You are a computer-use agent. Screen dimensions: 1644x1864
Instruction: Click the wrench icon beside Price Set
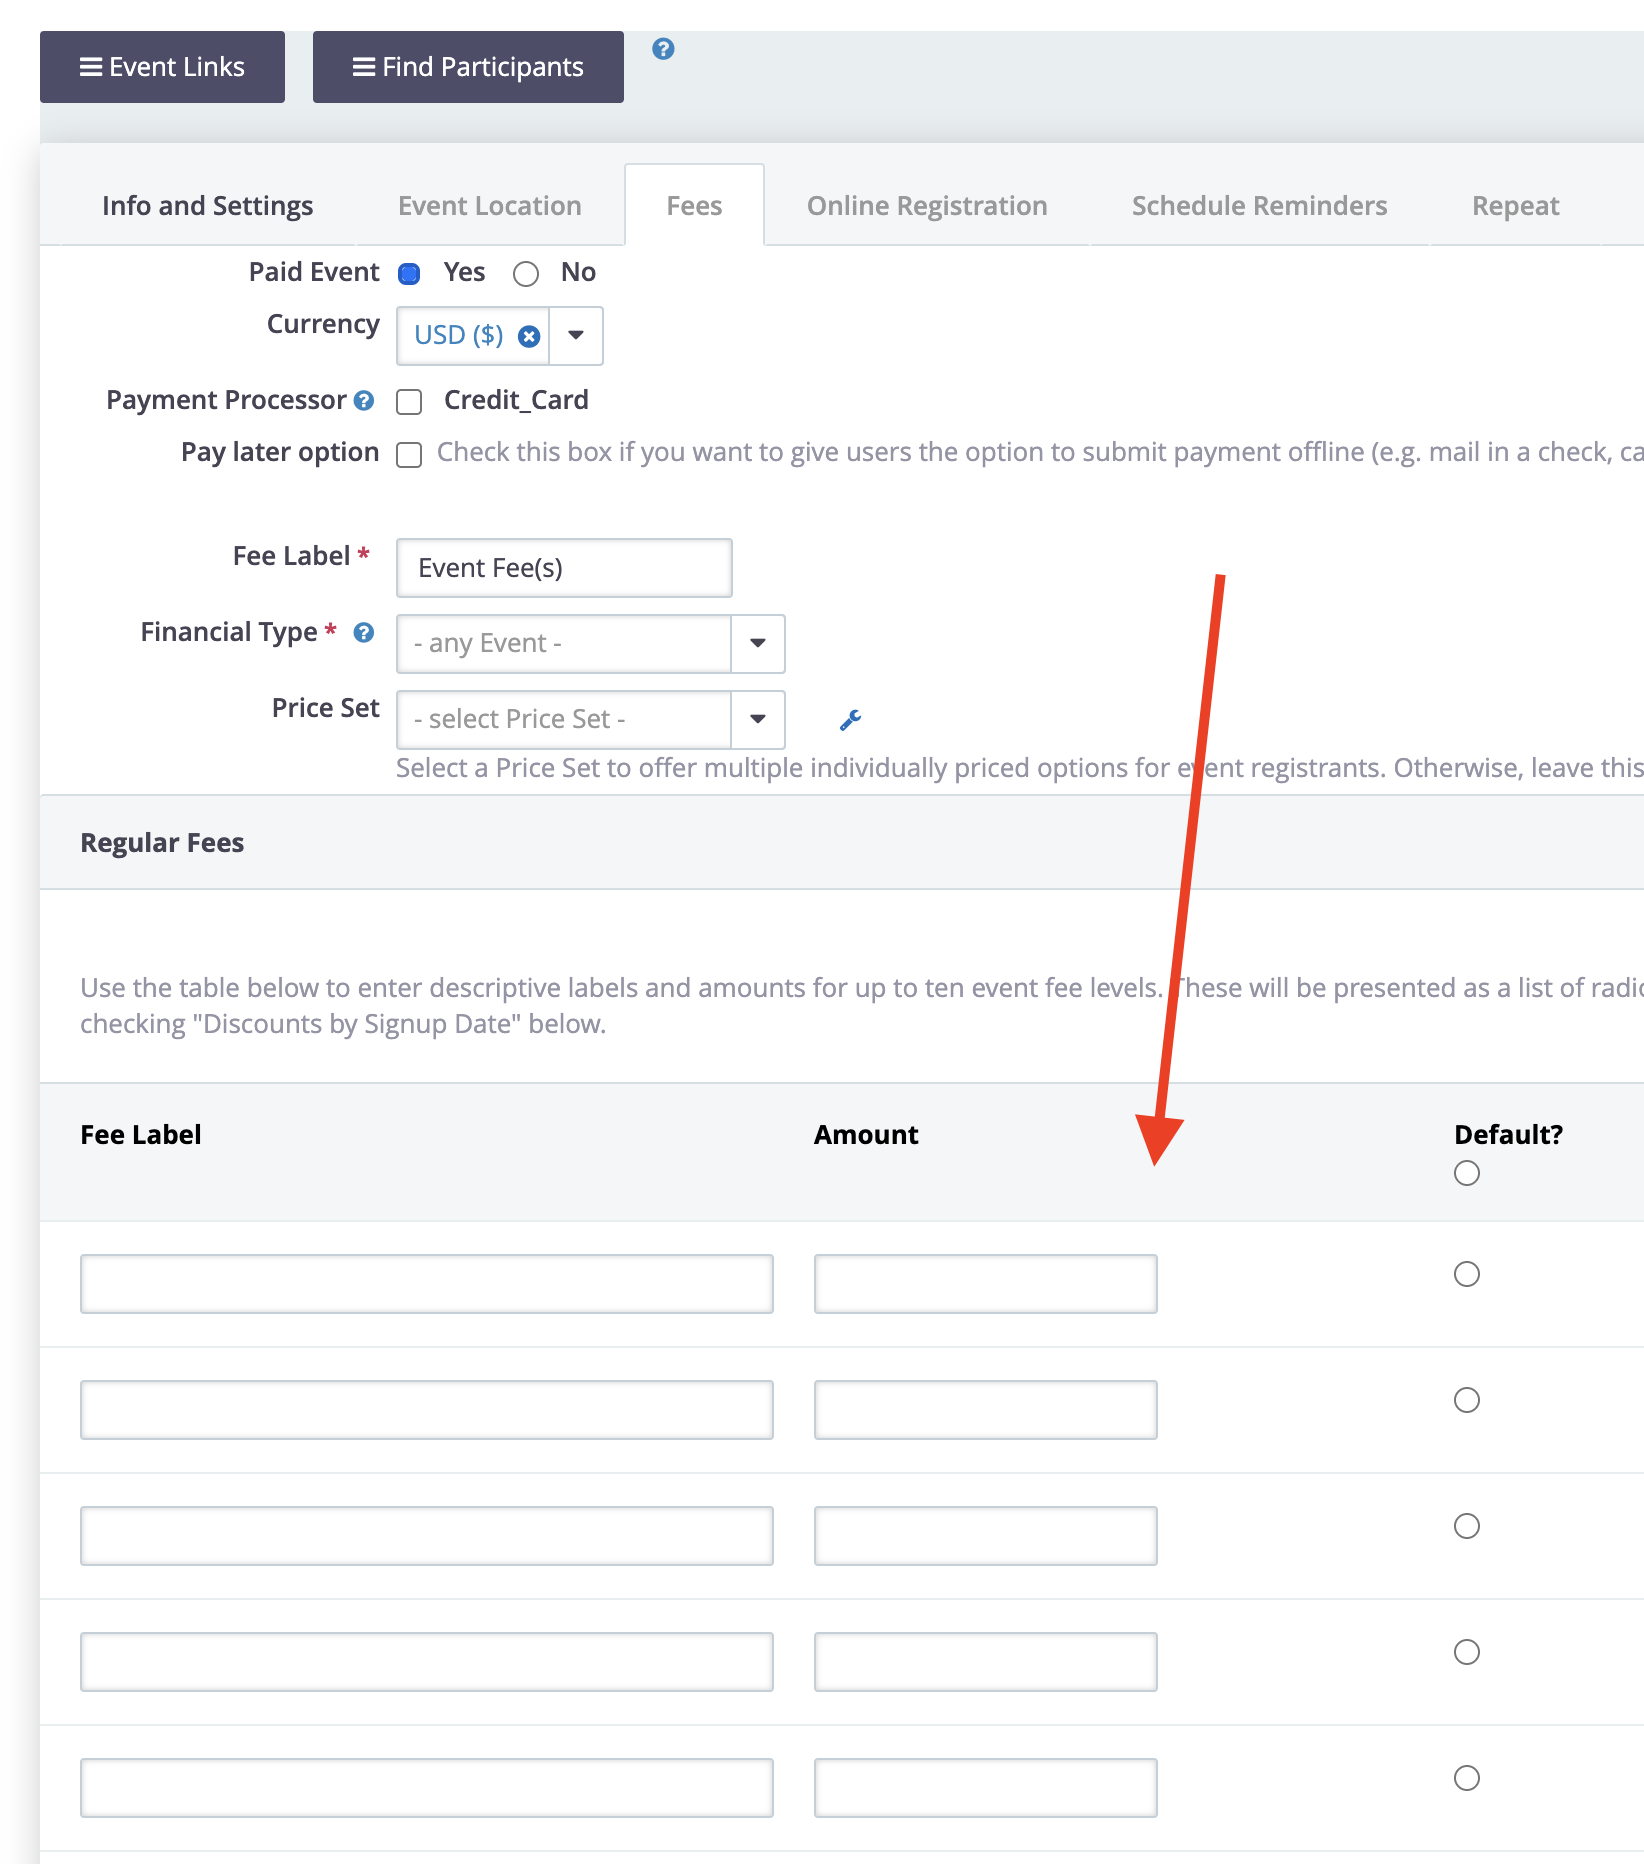point(850,720)
